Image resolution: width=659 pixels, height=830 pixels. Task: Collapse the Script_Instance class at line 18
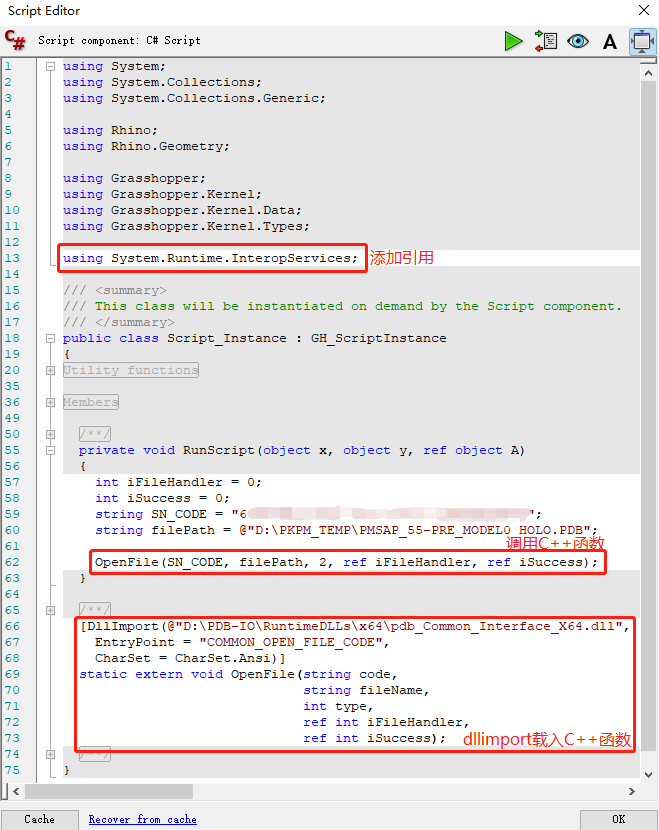[50, 338]
